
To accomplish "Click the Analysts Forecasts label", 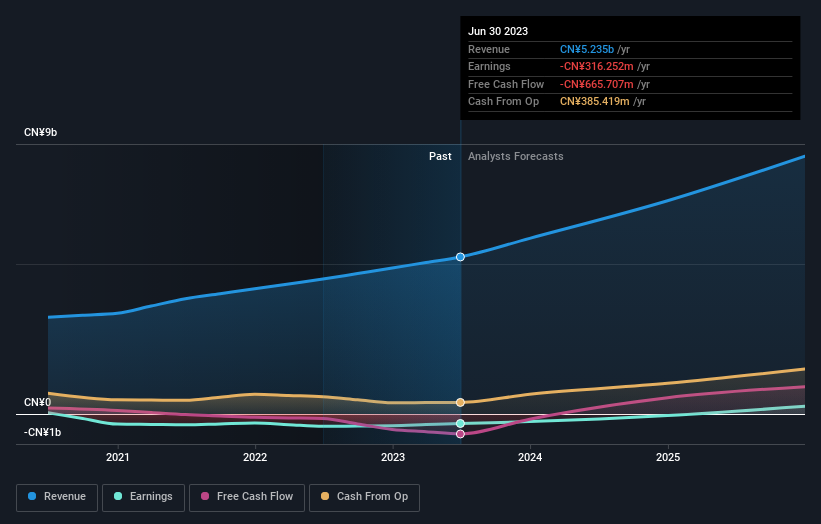I will click(x=516, y=156).
